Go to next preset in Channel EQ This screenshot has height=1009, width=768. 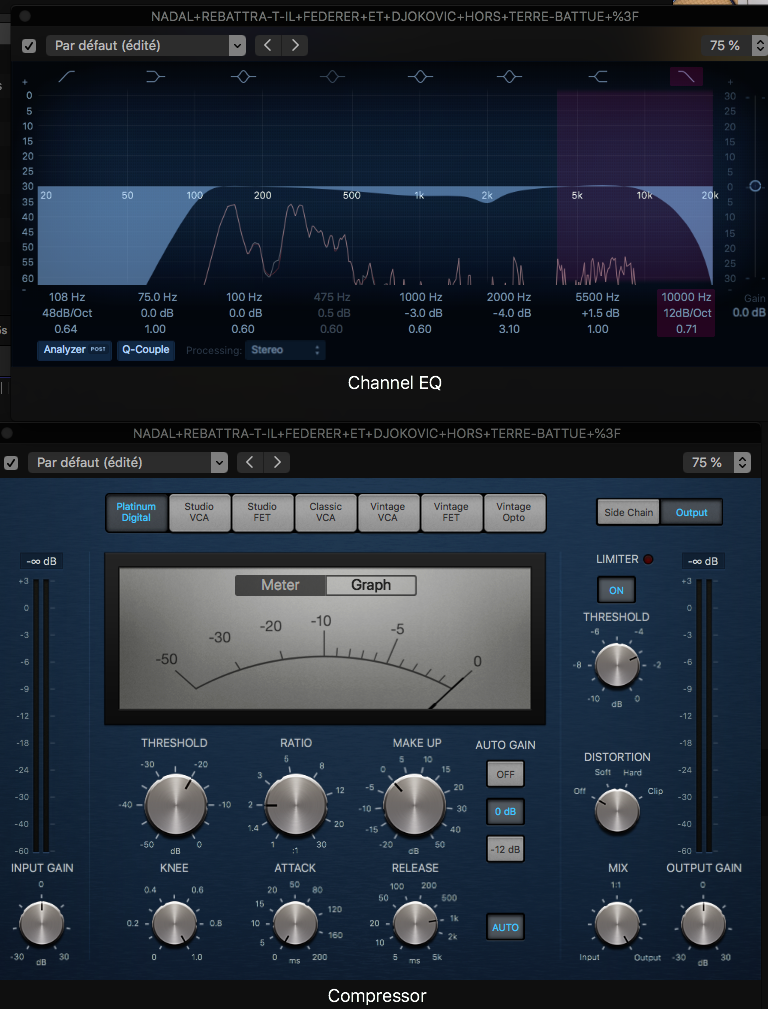coord(295,46)
